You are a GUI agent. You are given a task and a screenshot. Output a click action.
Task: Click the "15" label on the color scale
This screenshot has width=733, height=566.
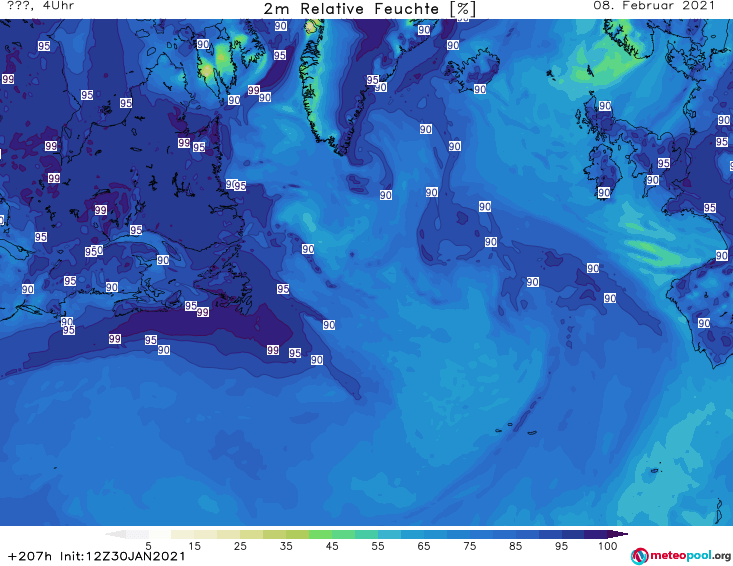tap(194, 546)
